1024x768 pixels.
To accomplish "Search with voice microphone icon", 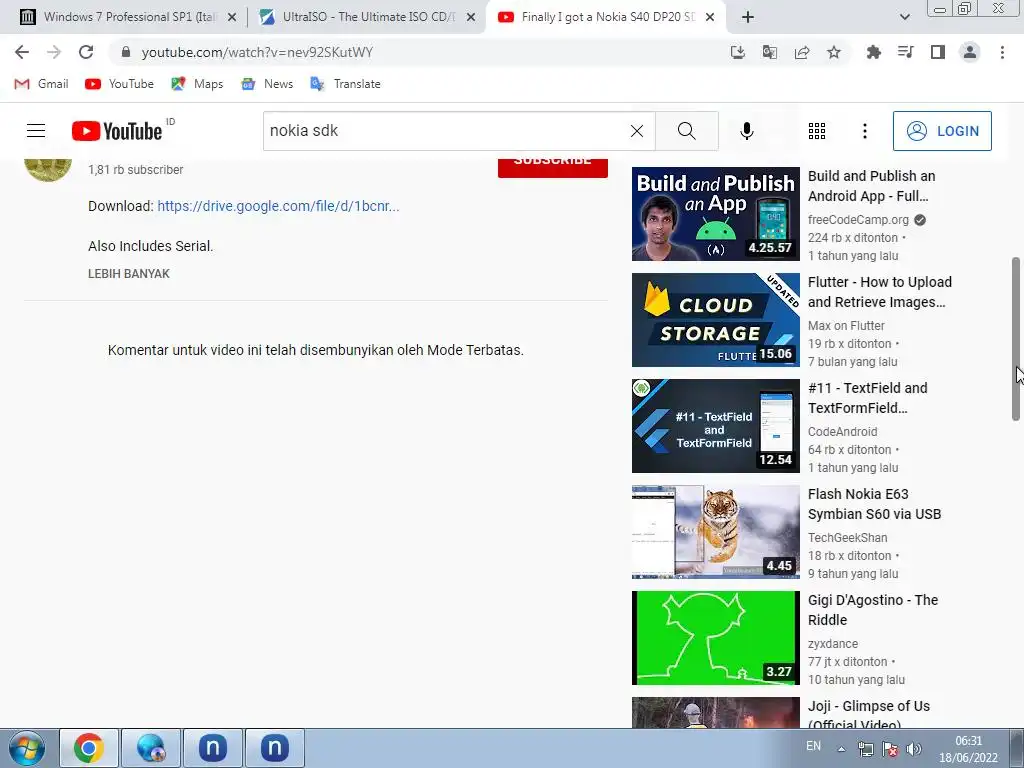I will [747, 131].
